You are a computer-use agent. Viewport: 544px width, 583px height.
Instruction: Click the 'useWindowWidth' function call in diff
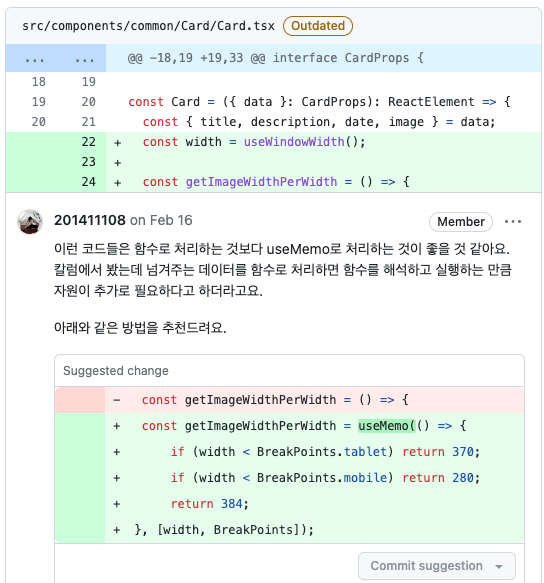pos(294,142)
